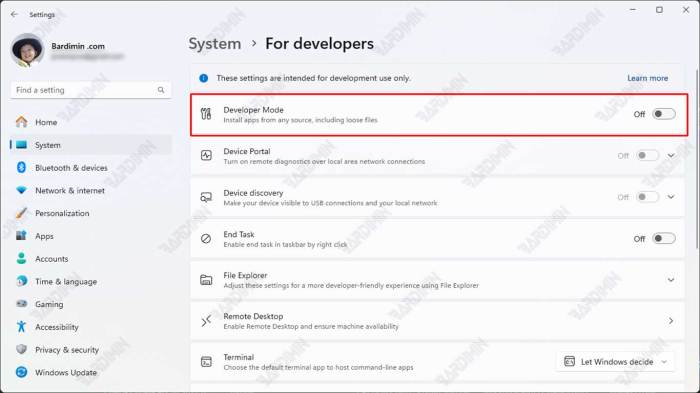This screenshot has height=393, width=700.
Task: Click the Device Portal diagnostics icon
Action: (x=206, y=155)
